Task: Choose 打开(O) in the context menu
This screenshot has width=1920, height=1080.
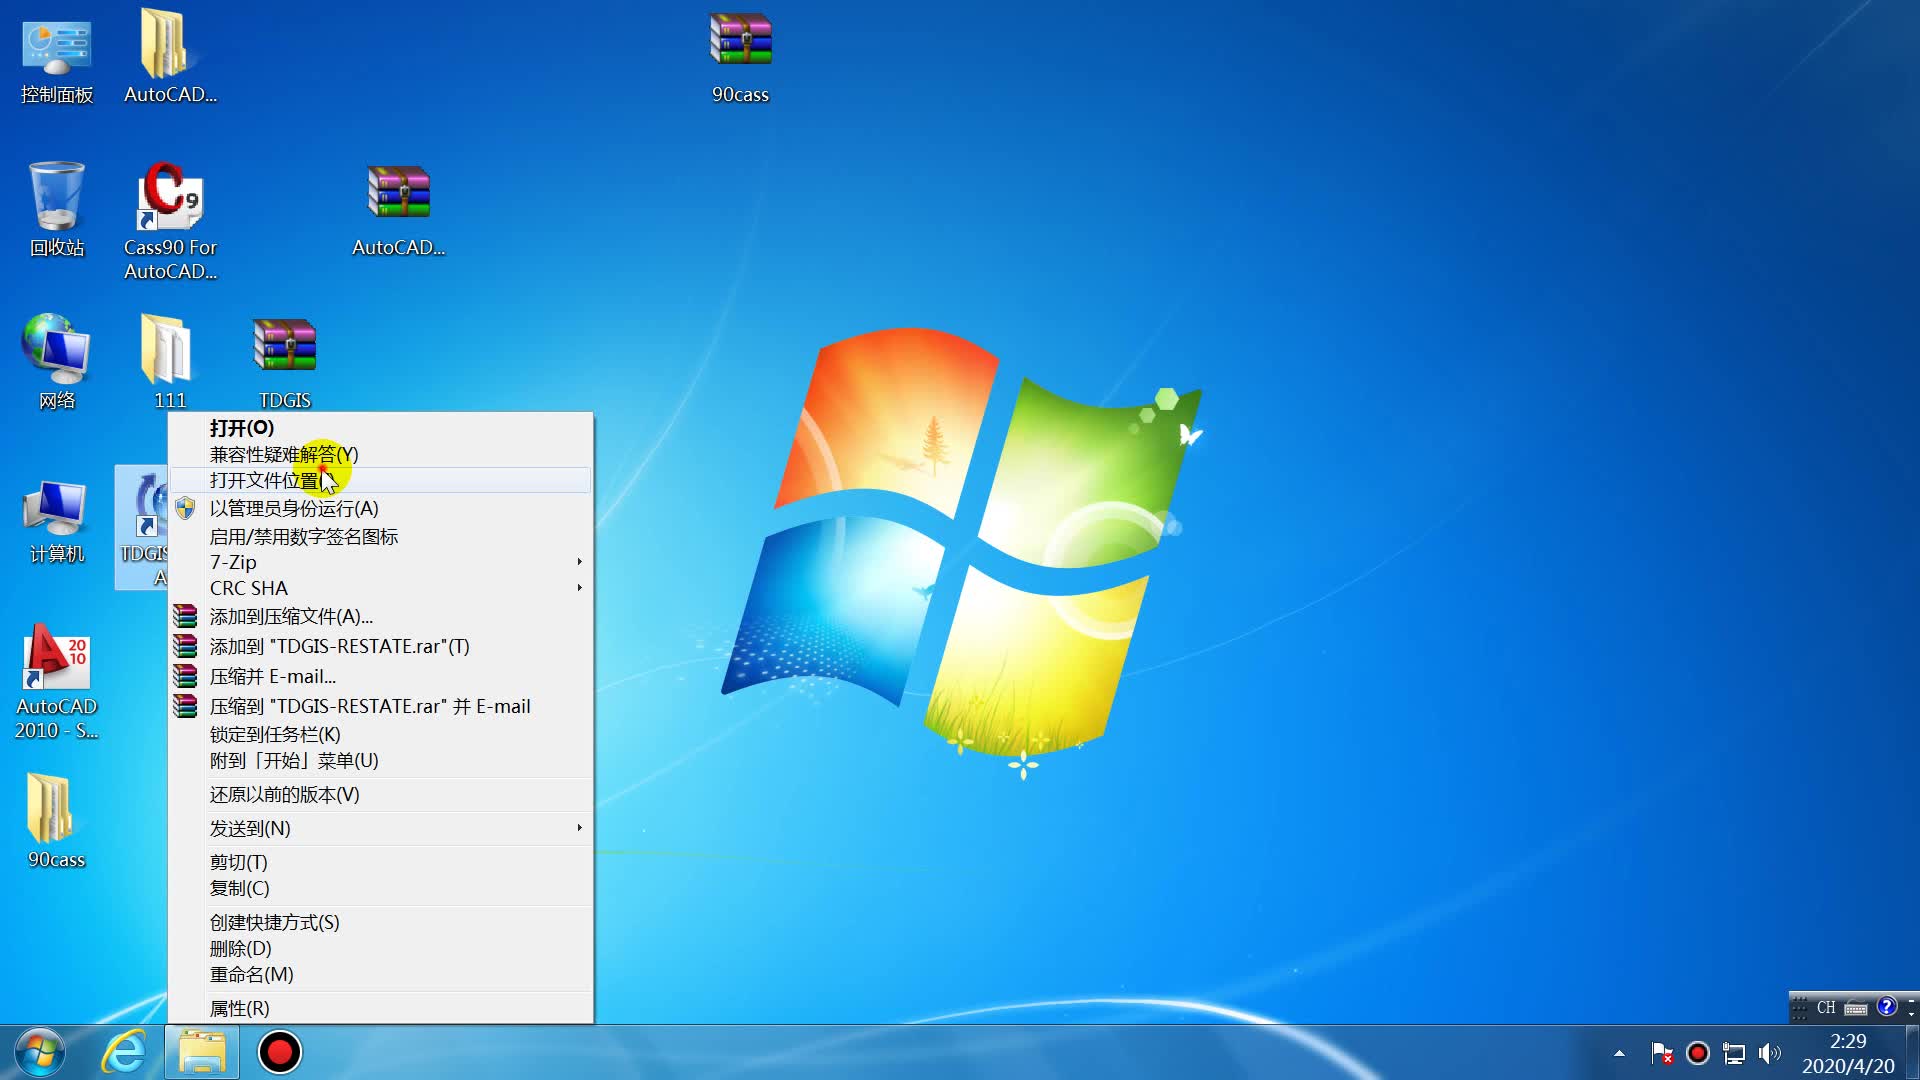Action: point(381,428)
